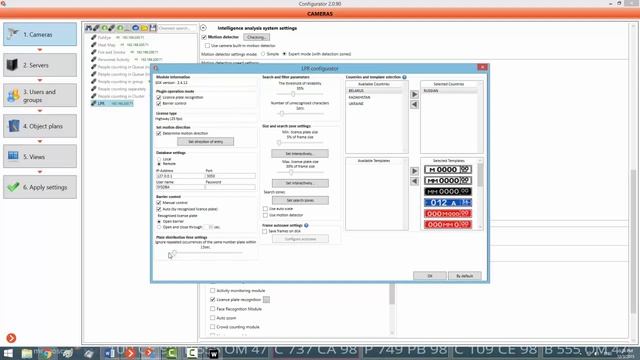Click the plate distribution time slider handle

(x=174, y=253)
